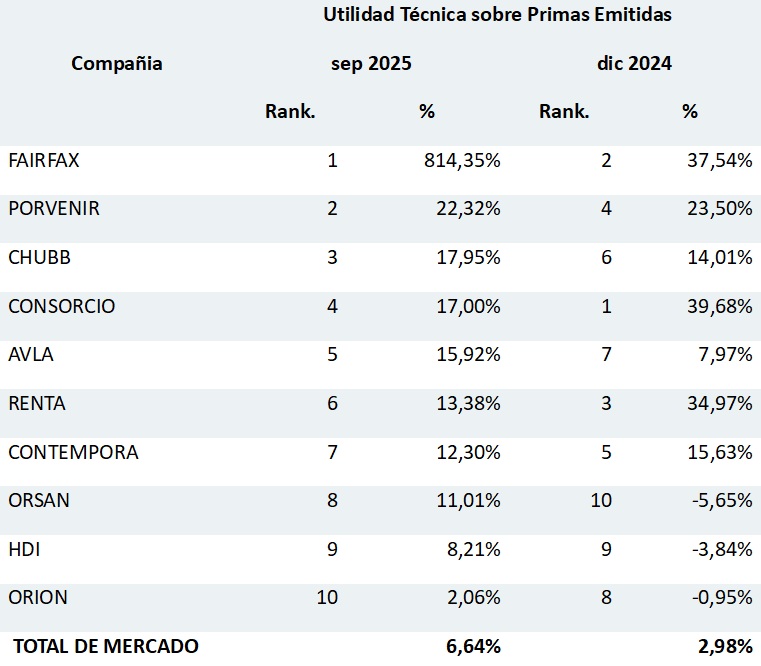Click the AVLA company name
This screenshot has width=761, height=666.
click(30, 355)
